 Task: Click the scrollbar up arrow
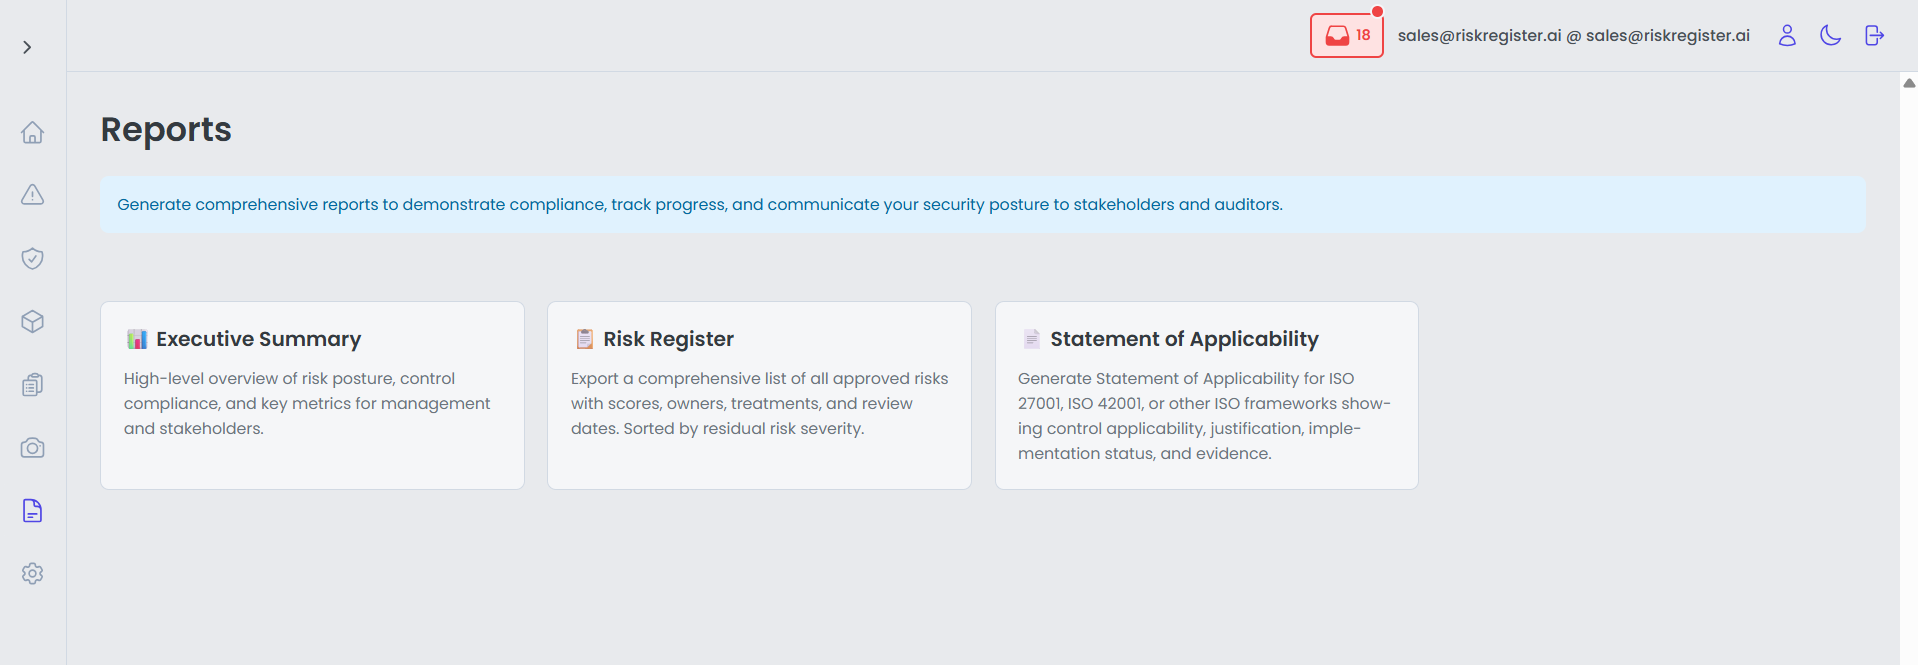pos(1908,83)
